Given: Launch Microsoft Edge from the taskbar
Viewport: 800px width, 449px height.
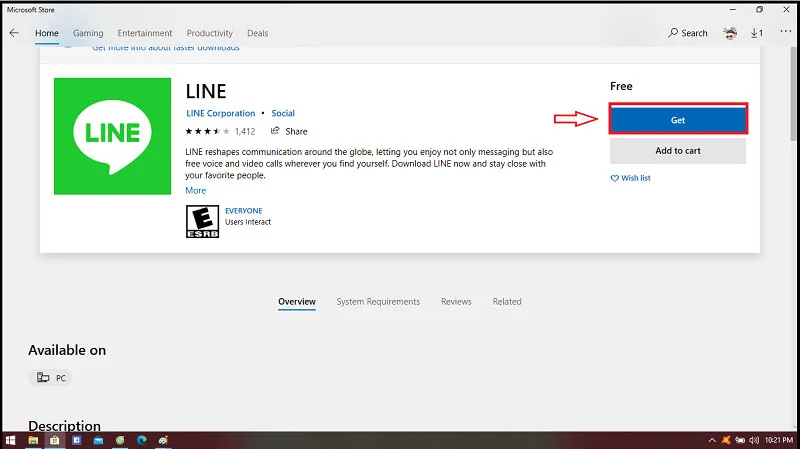Looking at the screenshot, I should pos(142,440).
